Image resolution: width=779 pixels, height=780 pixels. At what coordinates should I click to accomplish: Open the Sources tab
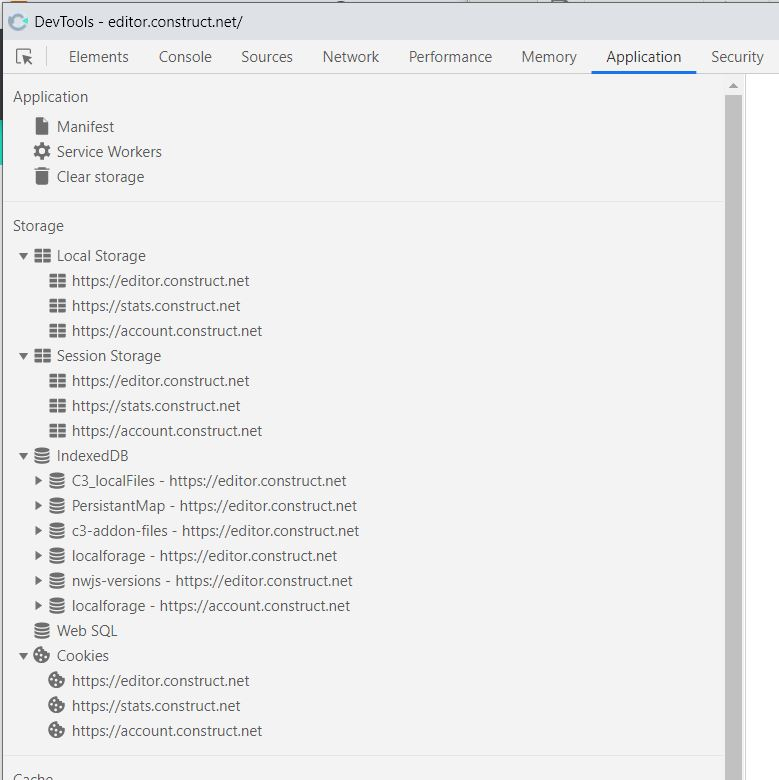coord(267,57)
